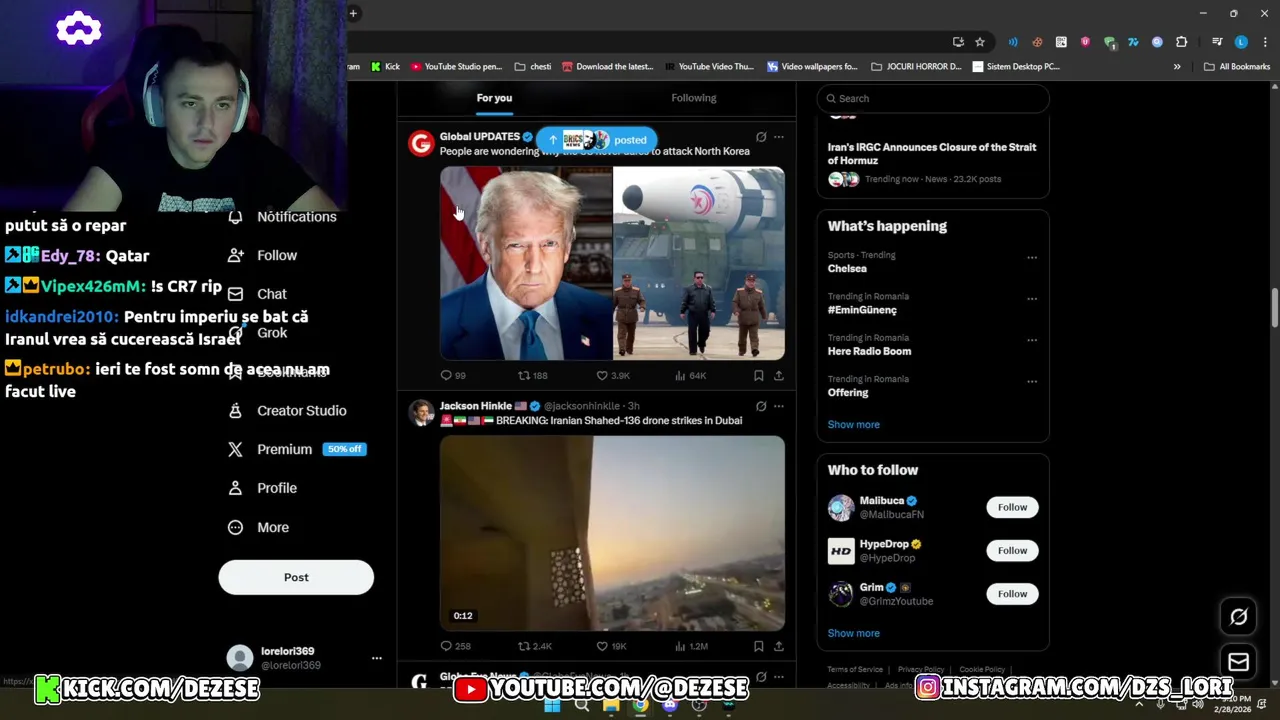
Task: Open a new browser tab with plus
Action: click(354, 13)
